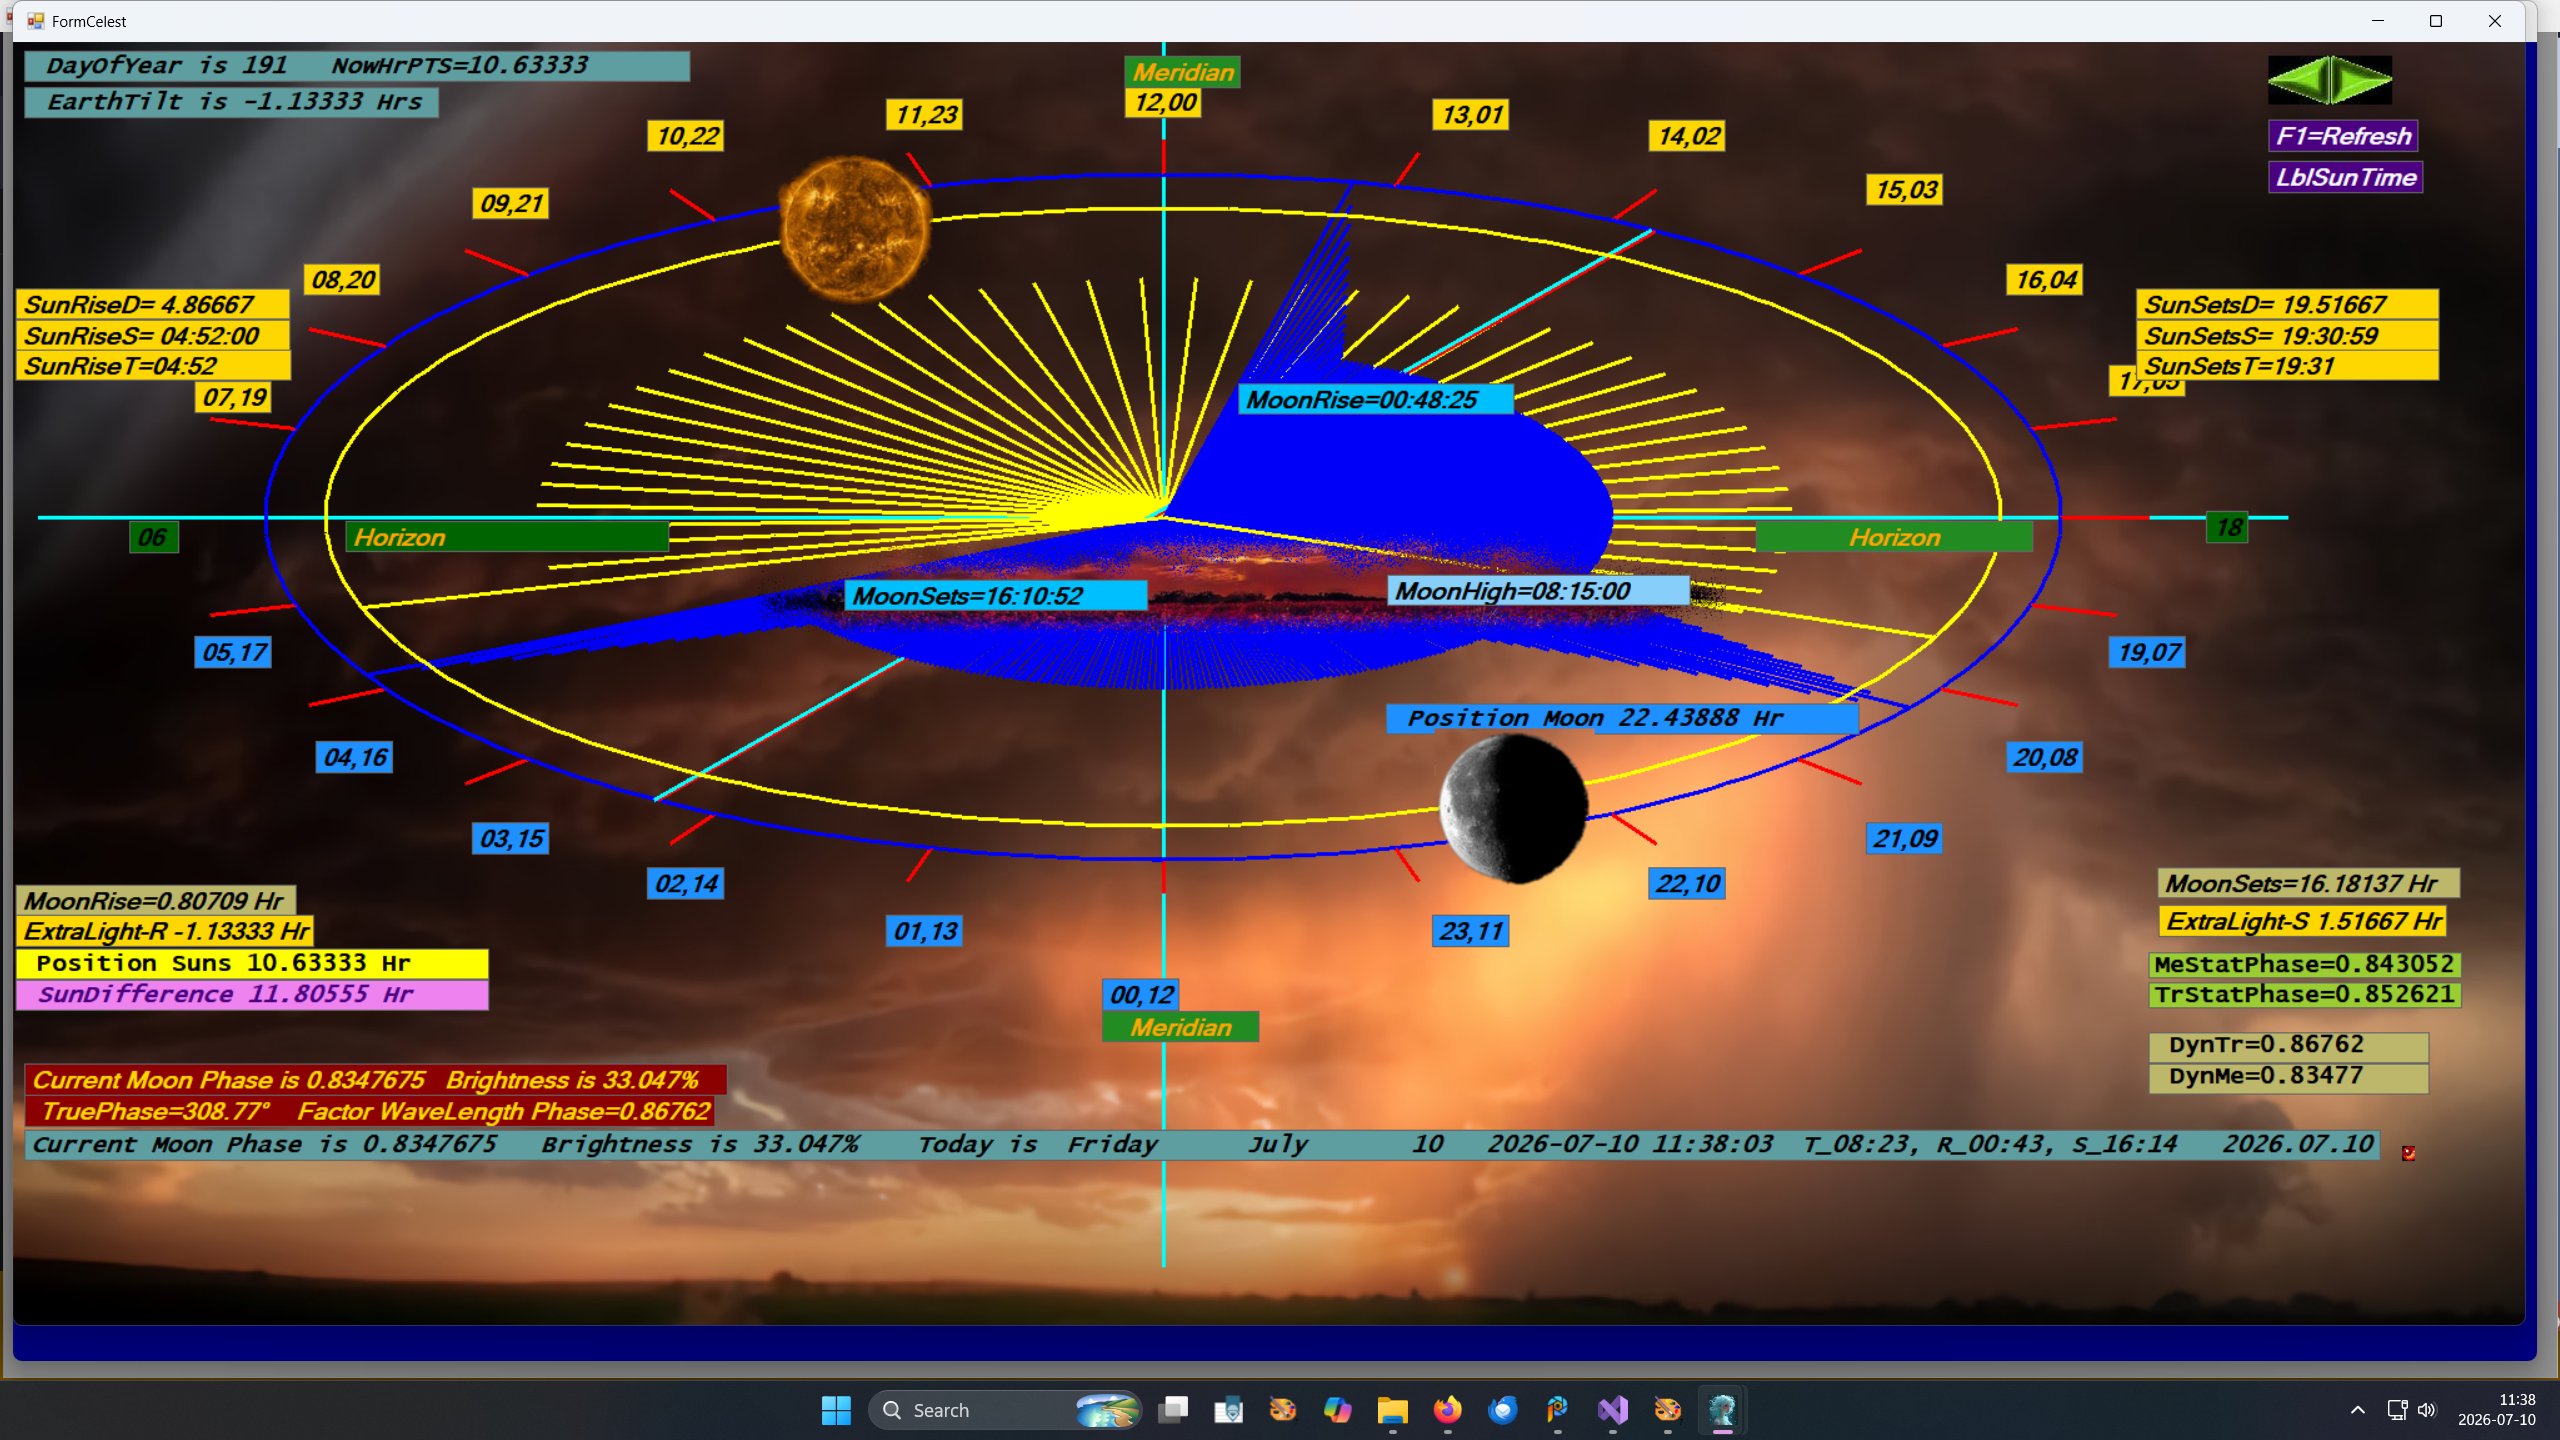Show hidden system tray icons
This screenshot has height=1440, width=2560.
(2357, 1410)
